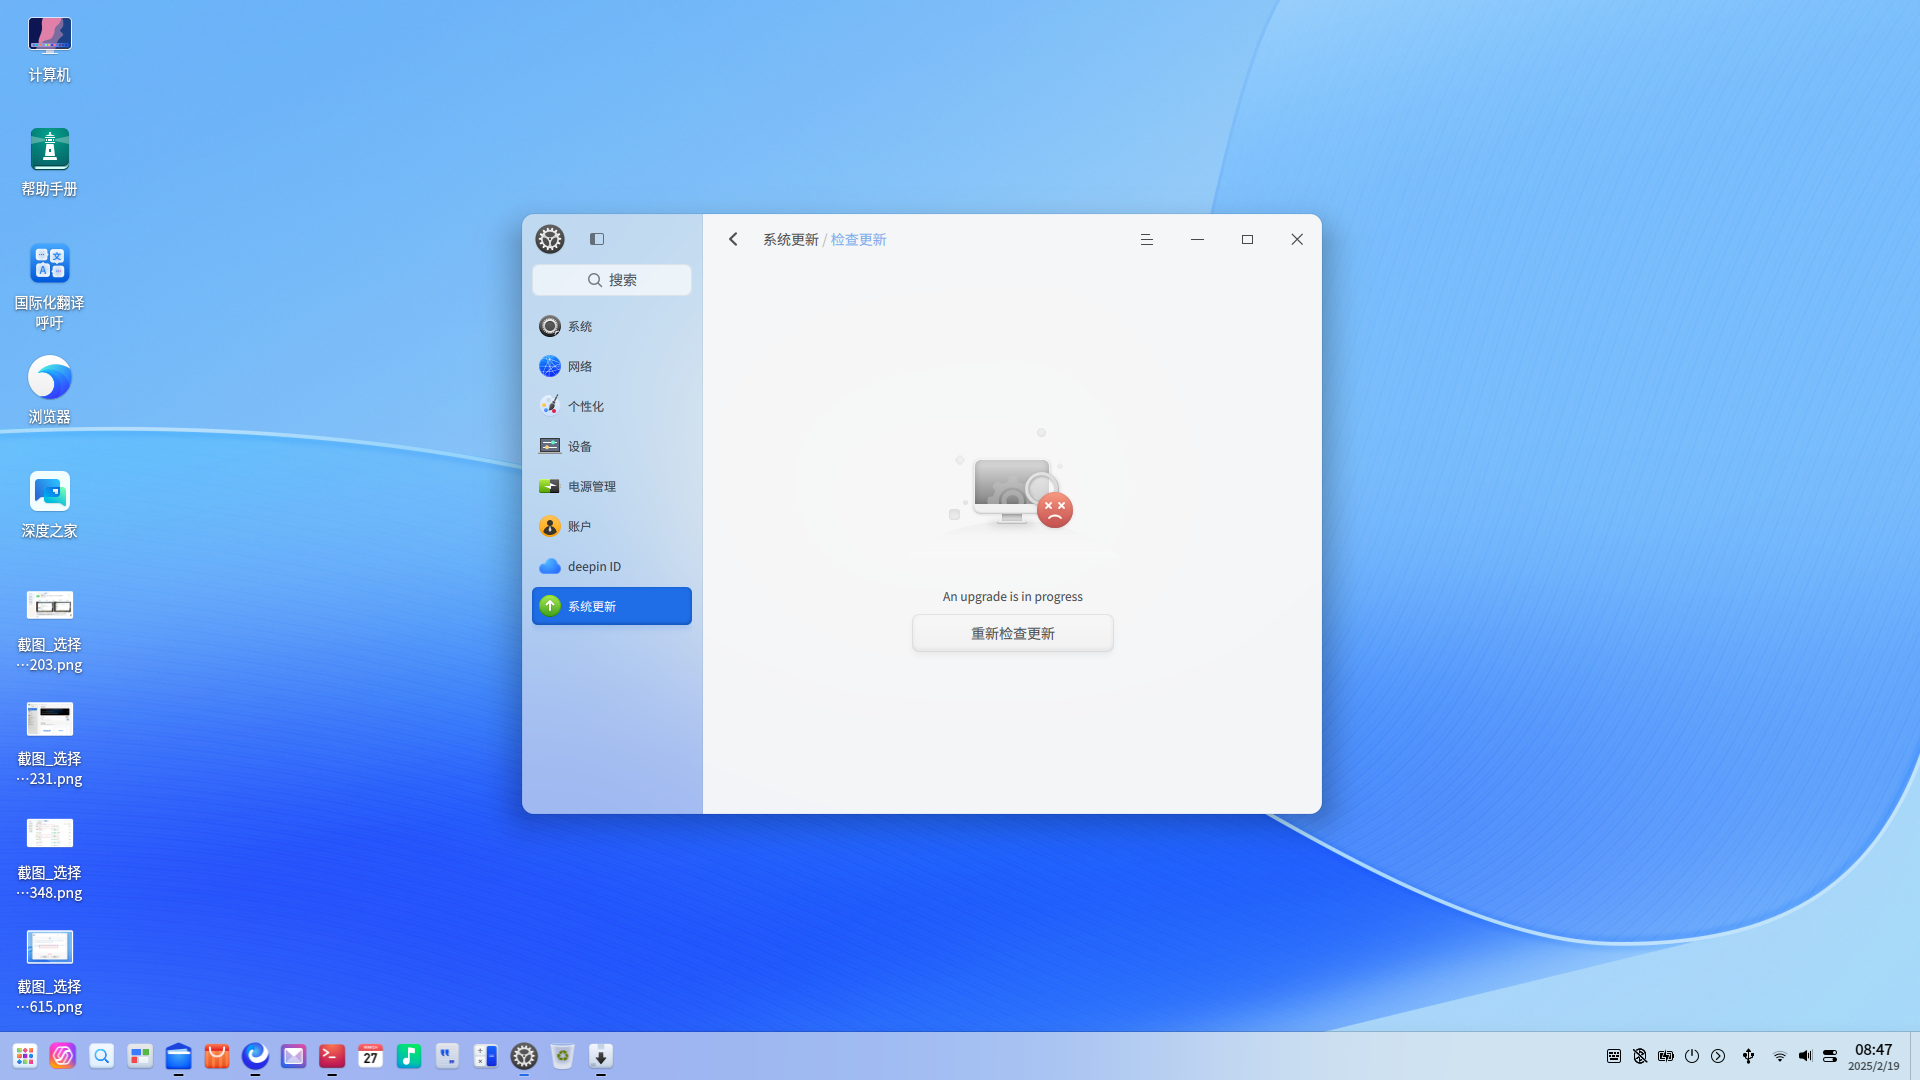Open the calculator in the dock
Screen dimensions: 1920x1080
coord(486,1056)
